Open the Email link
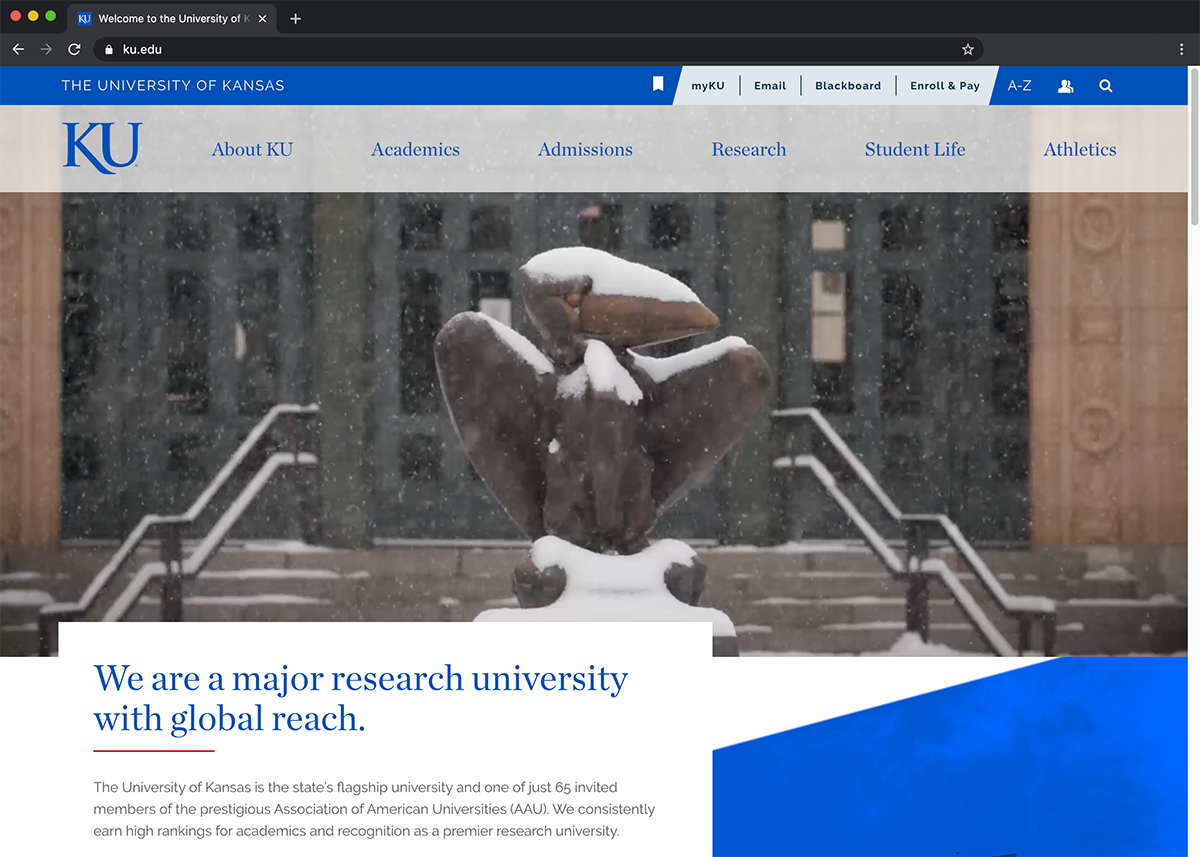 (770, 86)
